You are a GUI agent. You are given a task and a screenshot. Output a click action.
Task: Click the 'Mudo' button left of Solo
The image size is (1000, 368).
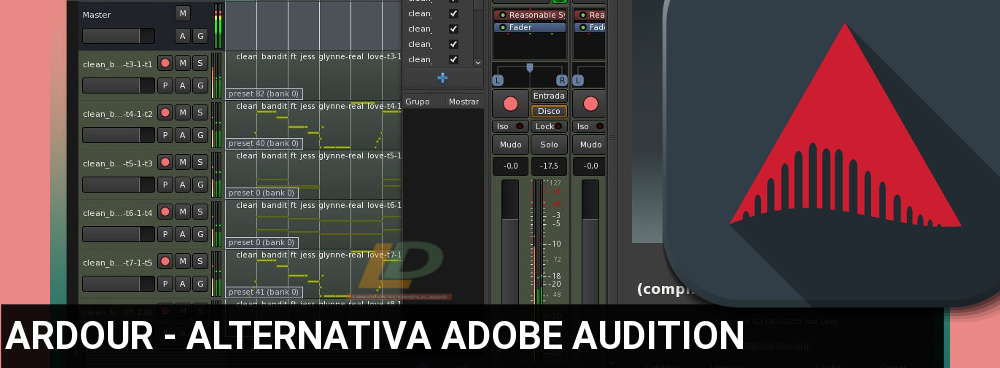tap(510, 145)
